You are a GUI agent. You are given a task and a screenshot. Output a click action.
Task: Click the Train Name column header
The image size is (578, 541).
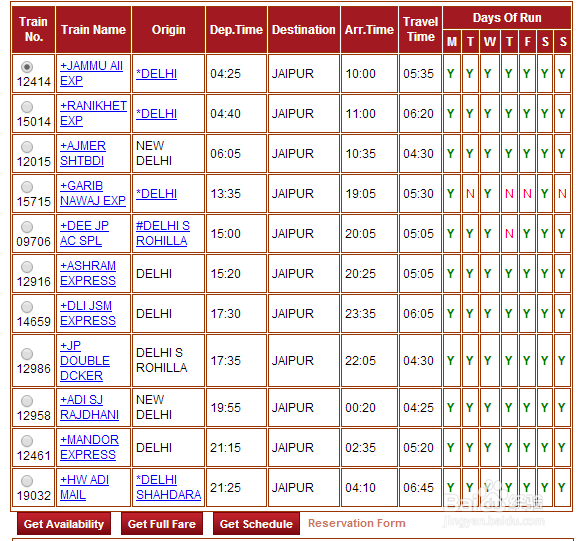94,29
